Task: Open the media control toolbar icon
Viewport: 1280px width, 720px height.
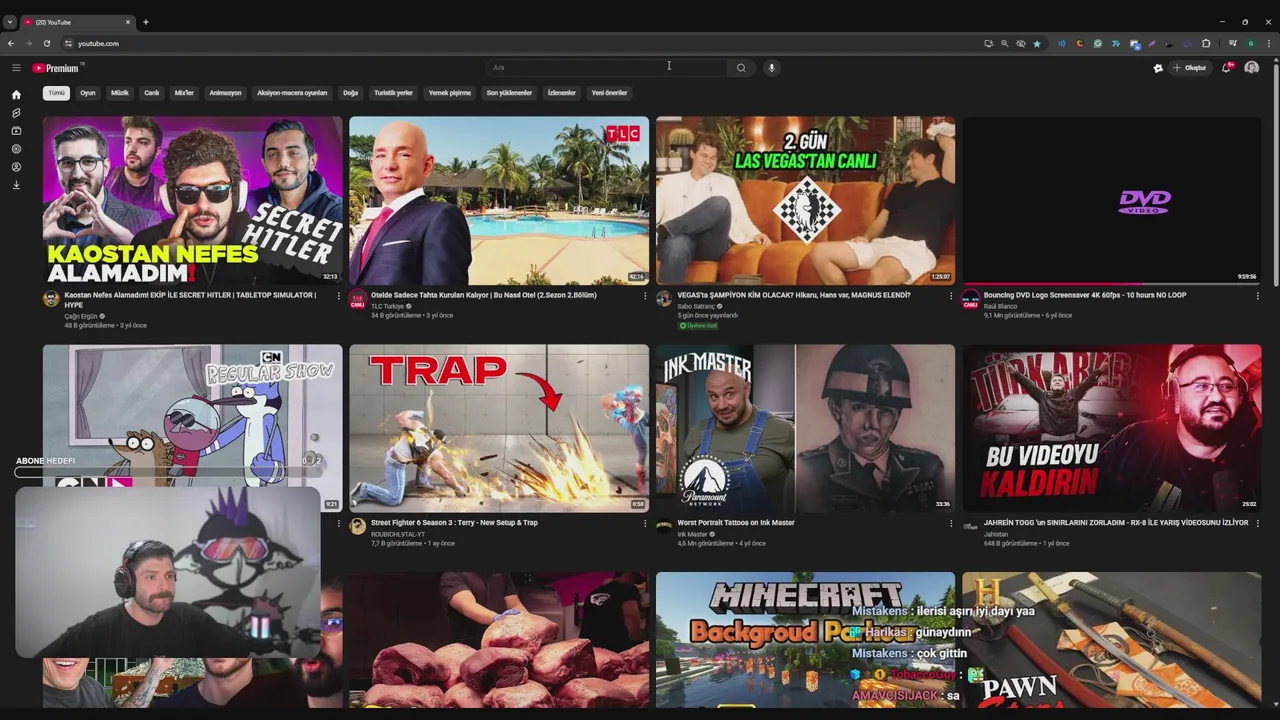Action: click(1232, 43)
